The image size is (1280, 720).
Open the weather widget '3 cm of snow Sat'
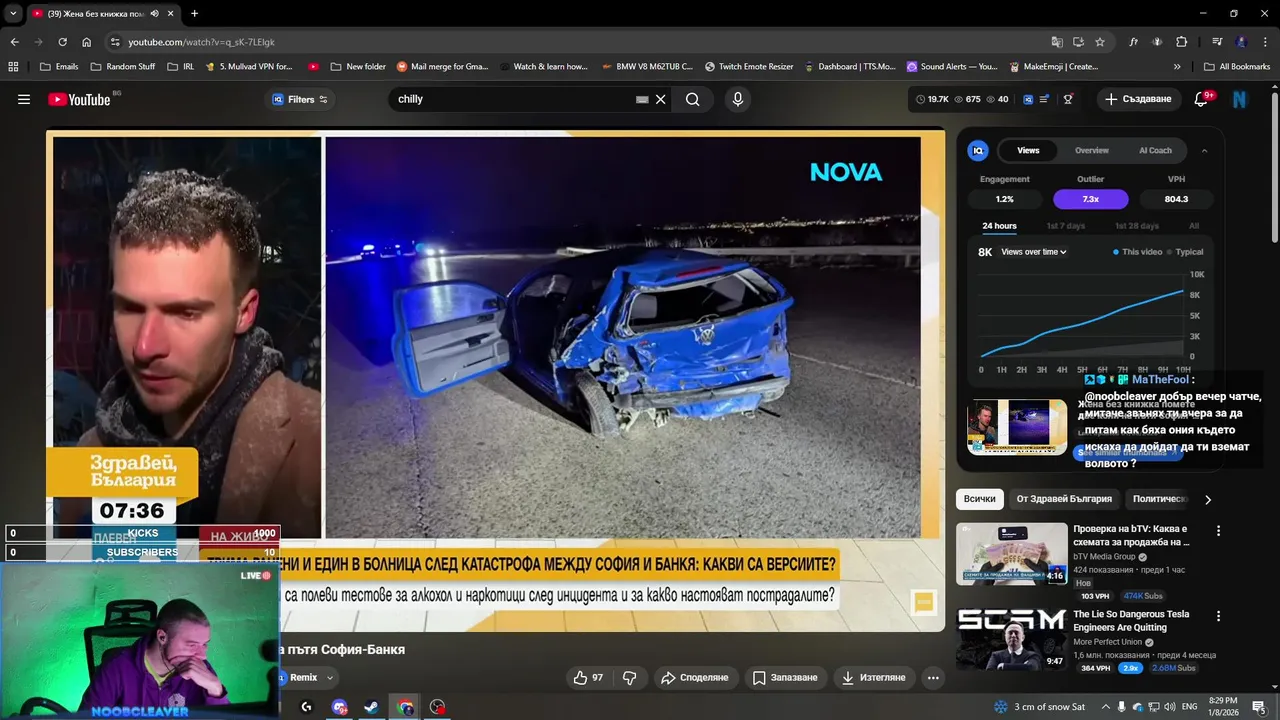[1040, 707]
